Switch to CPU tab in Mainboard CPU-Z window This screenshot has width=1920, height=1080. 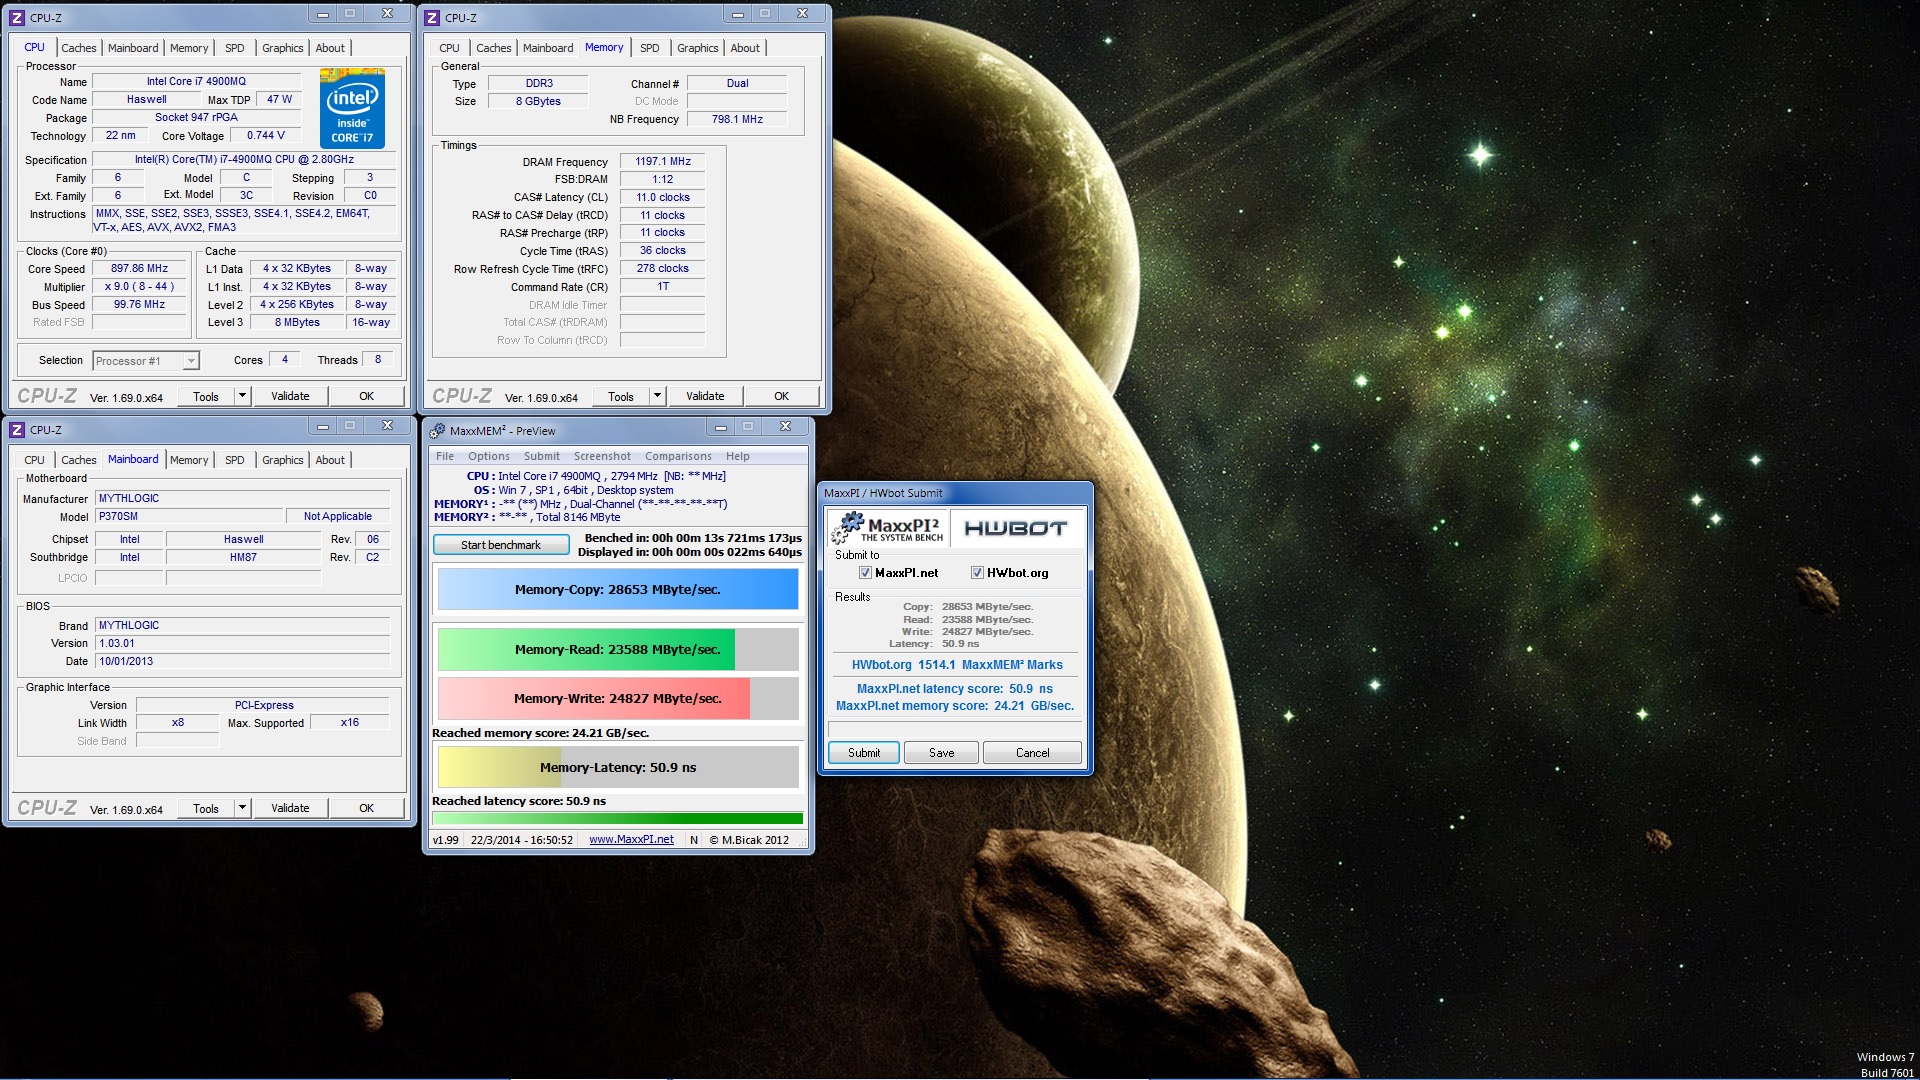34,460
